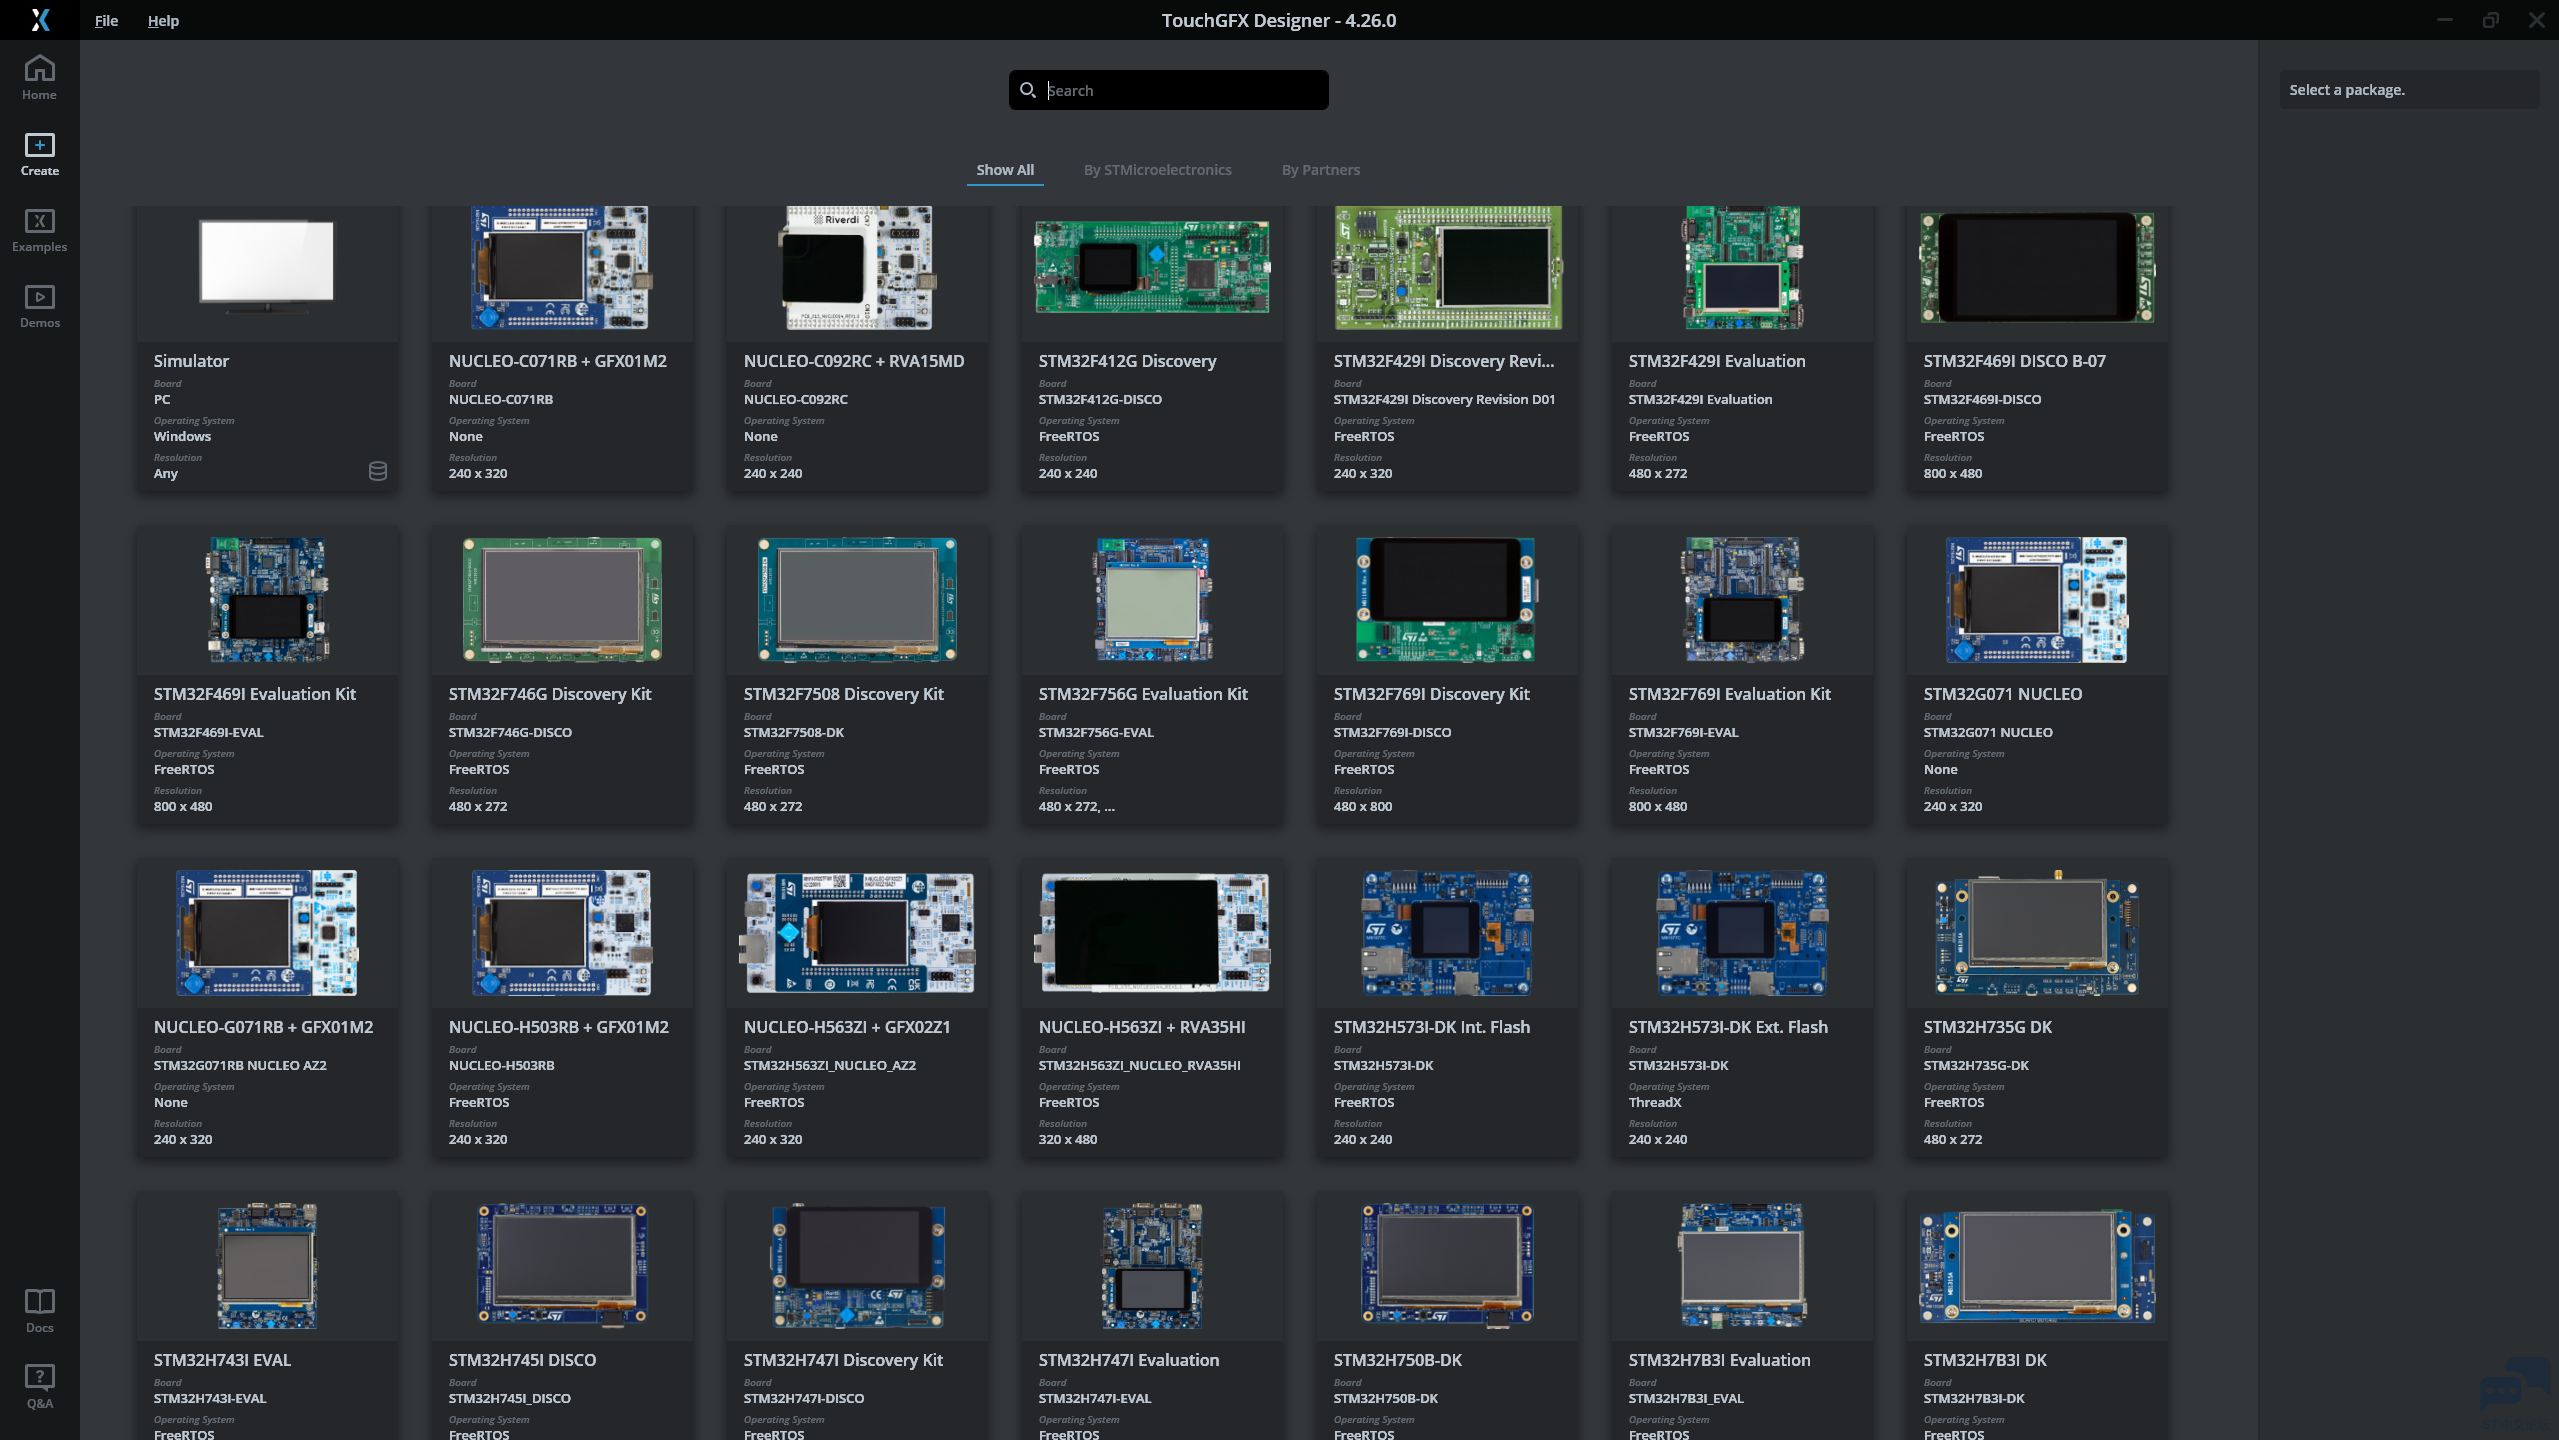Open the Examples section
Image resolution: width=2559 pixels, height=1440 pixels.
40,230
